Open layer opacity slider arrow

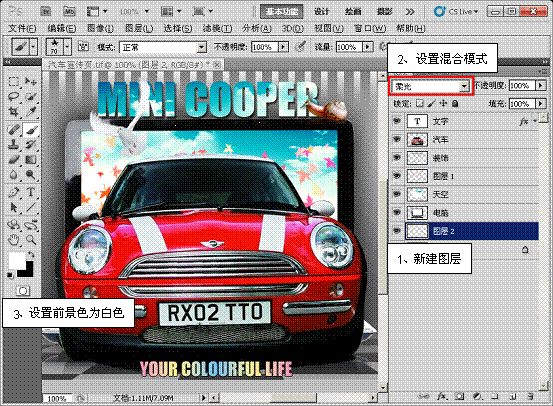pos(541,85)
